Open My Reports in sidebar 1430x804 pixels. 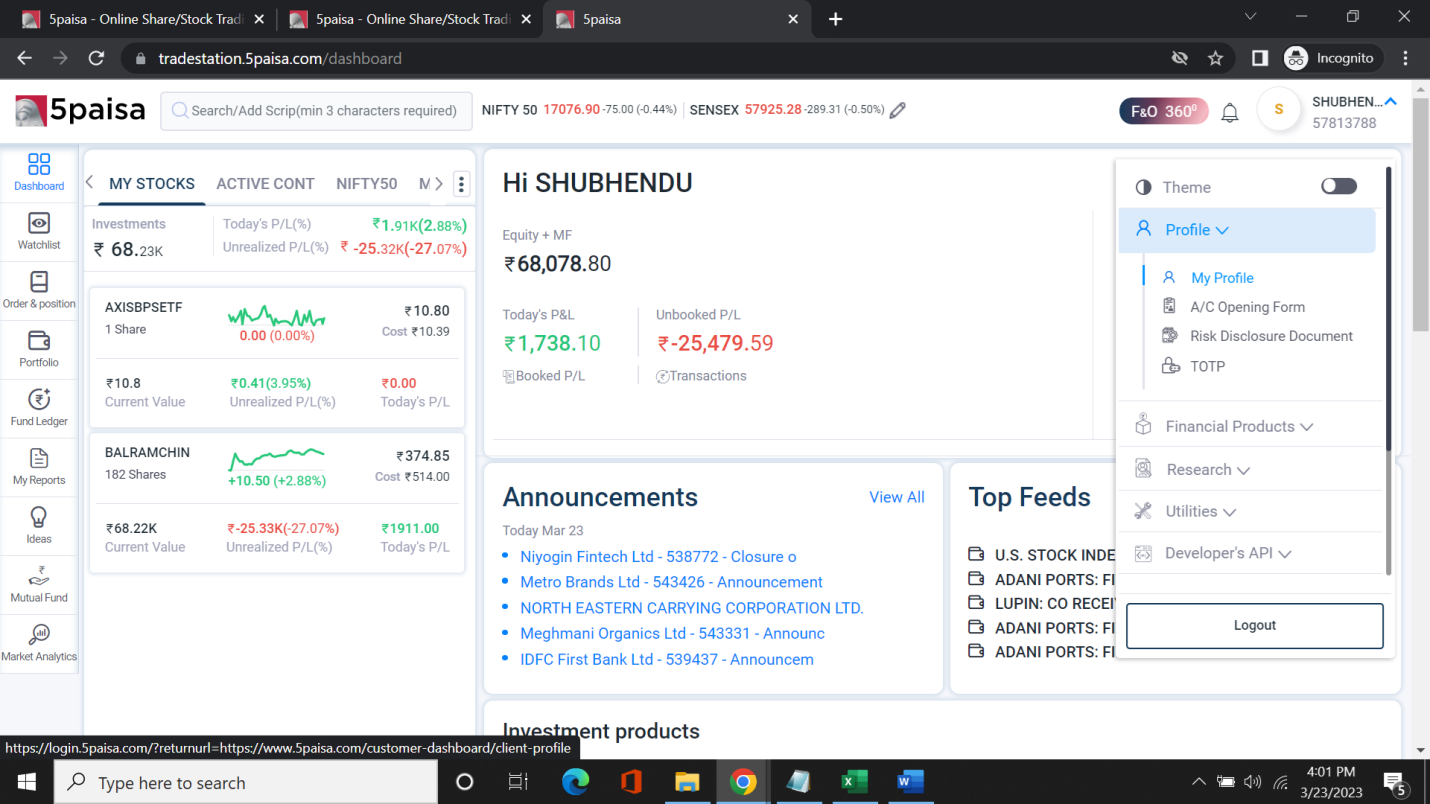tap(39, 467)
